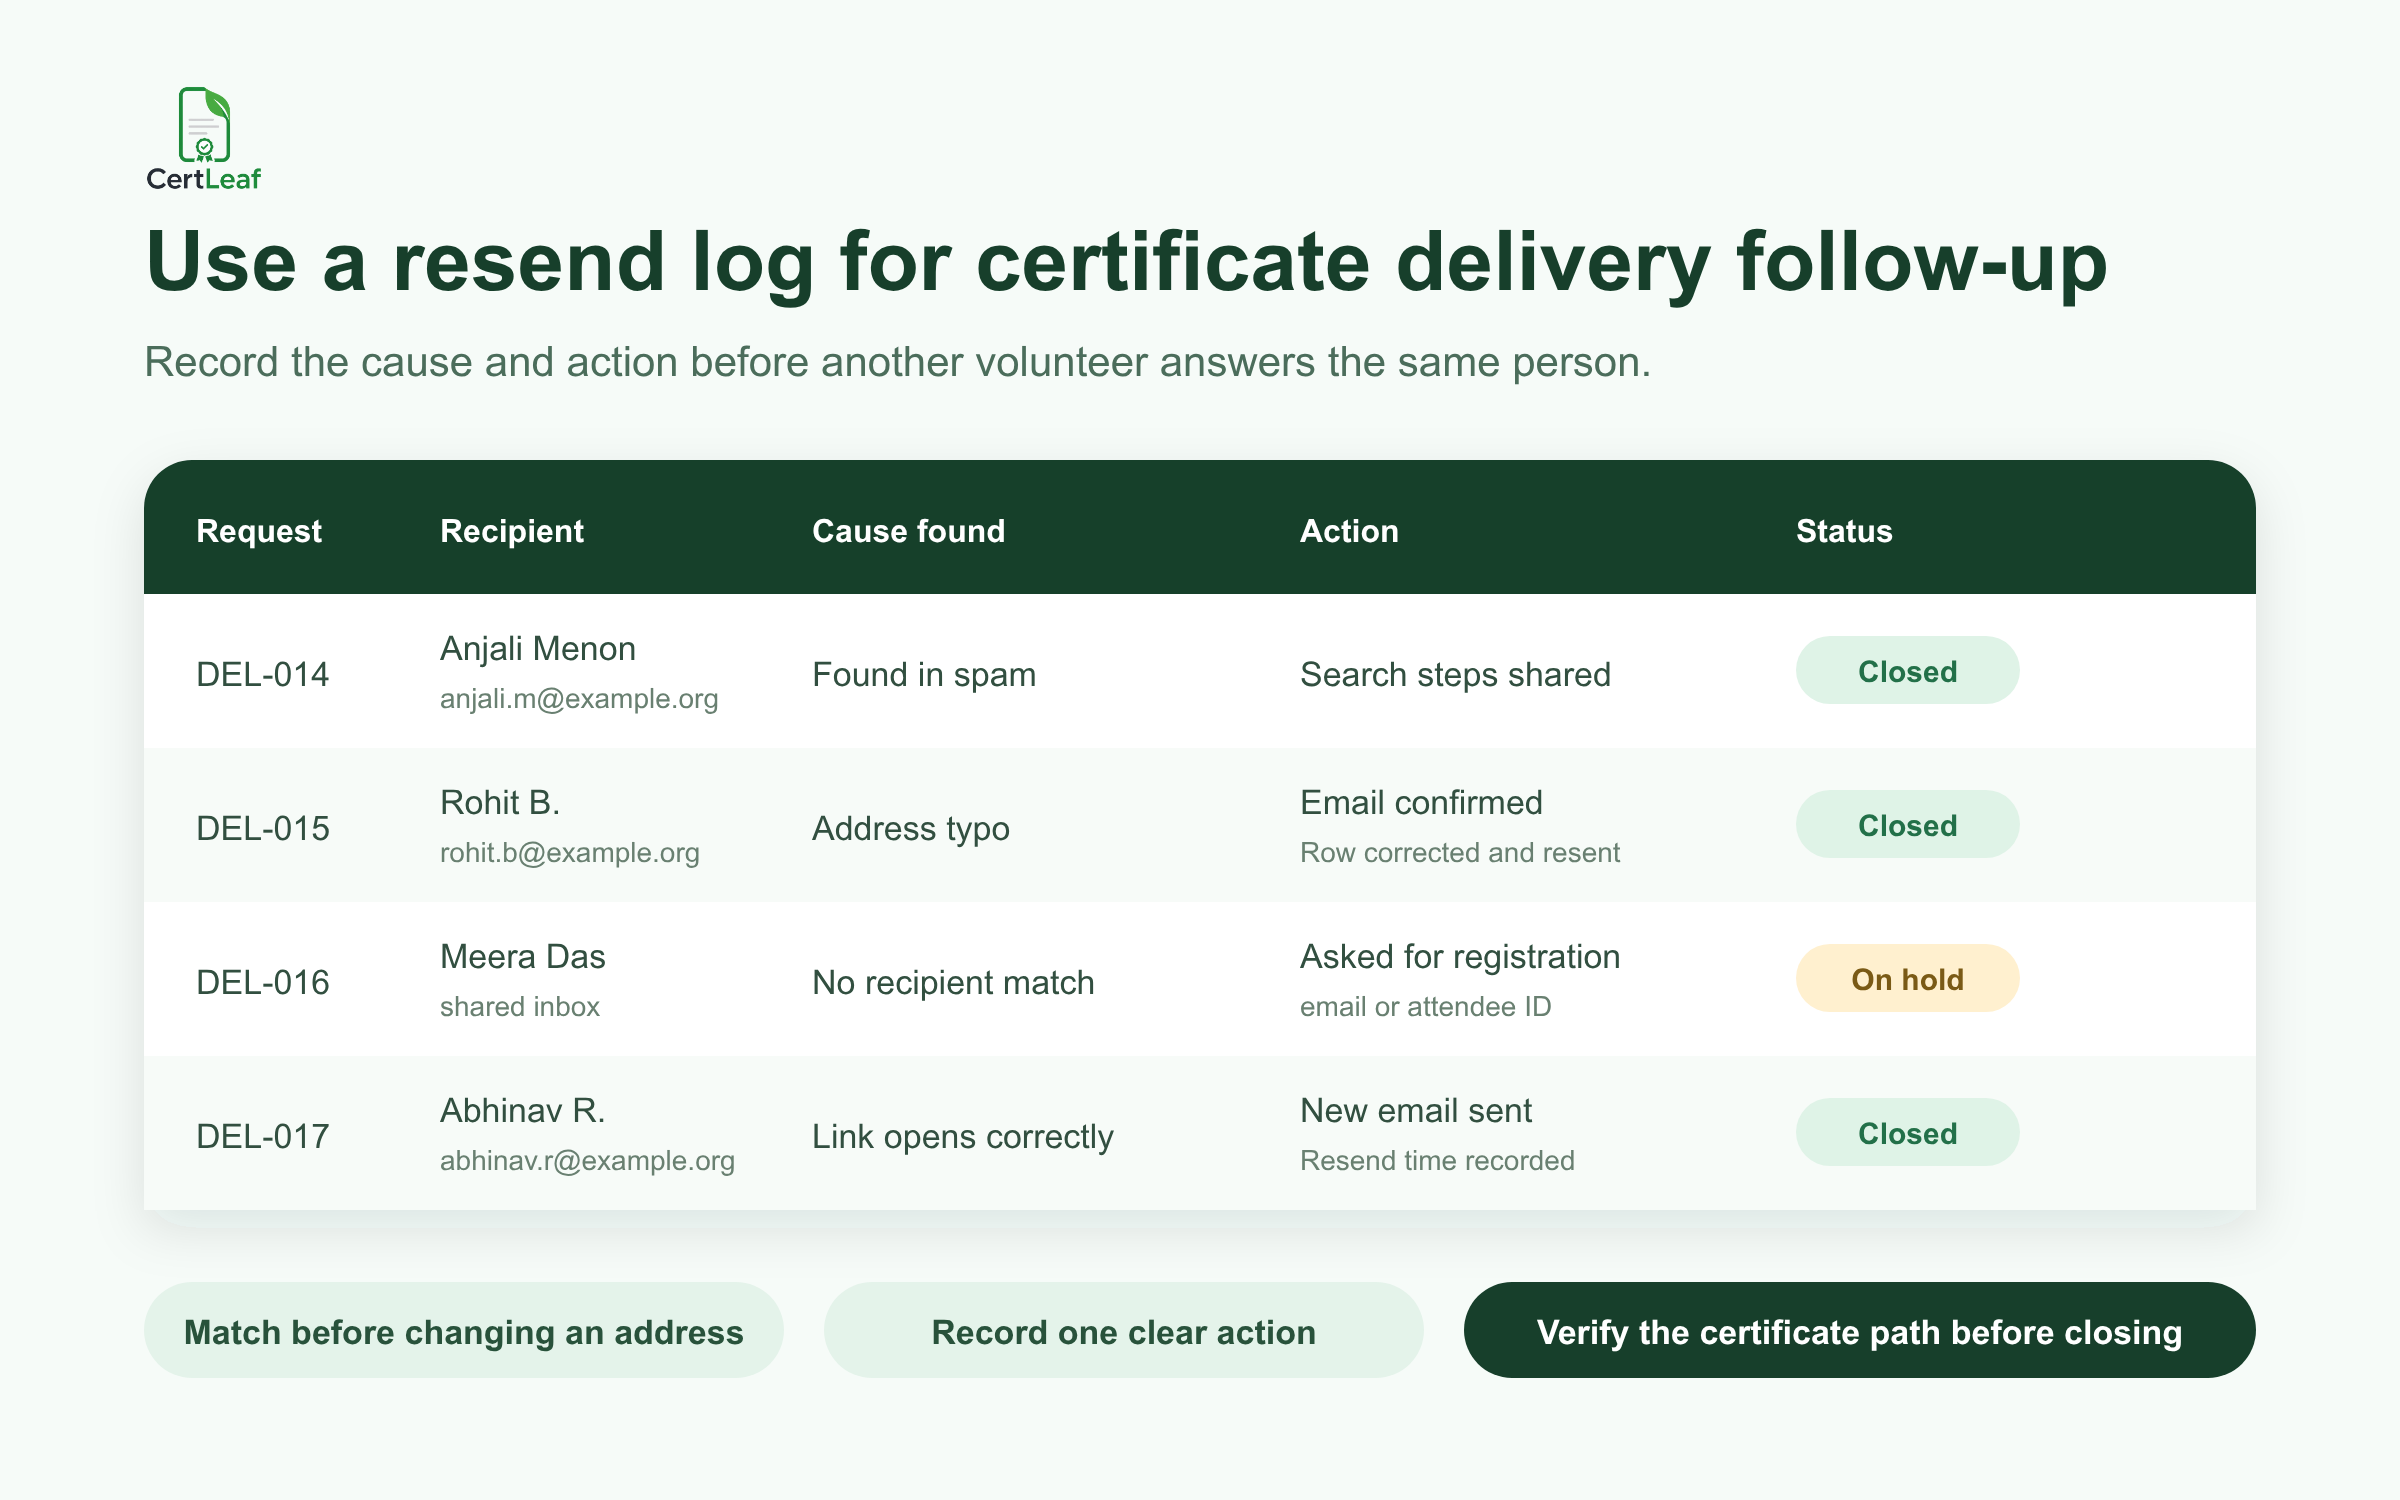The height and width of the screenshot is (1500, 2400).
Task: Click recipient name Rohit B.
Action: pos(500,803)
